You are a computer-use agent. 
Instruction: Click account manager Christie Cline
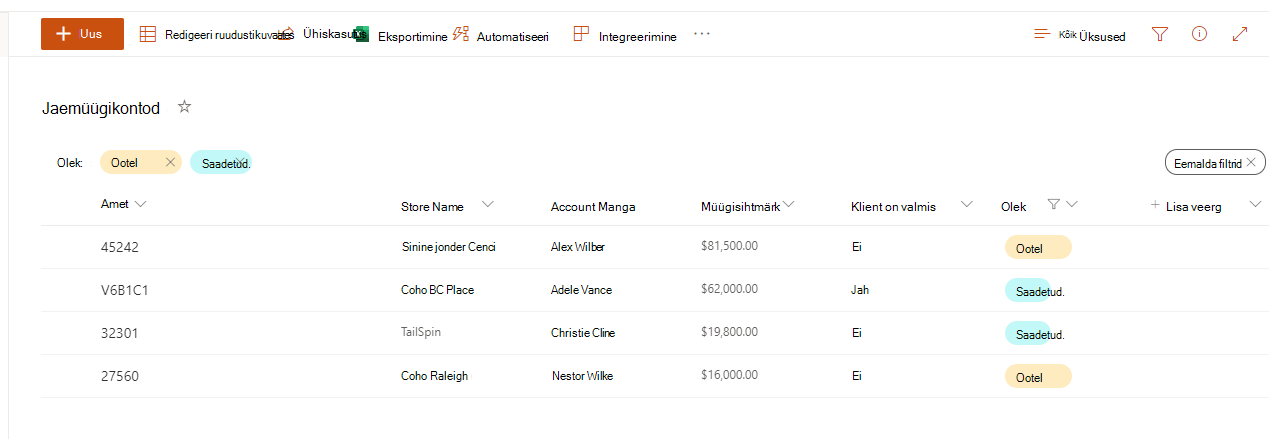coord(583,333)
